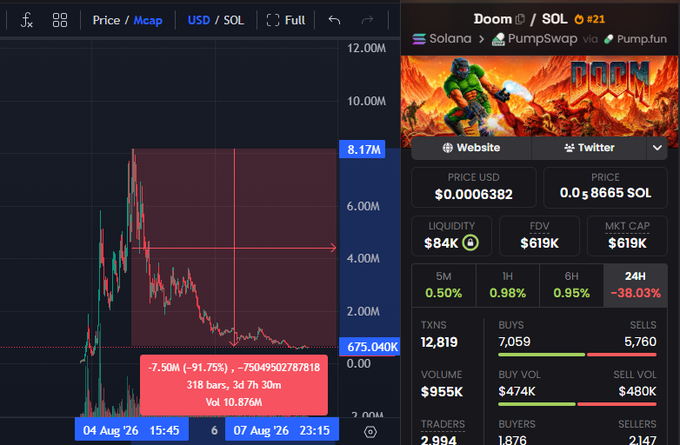
Task: Copy the Doom token address
Action: 520,19
